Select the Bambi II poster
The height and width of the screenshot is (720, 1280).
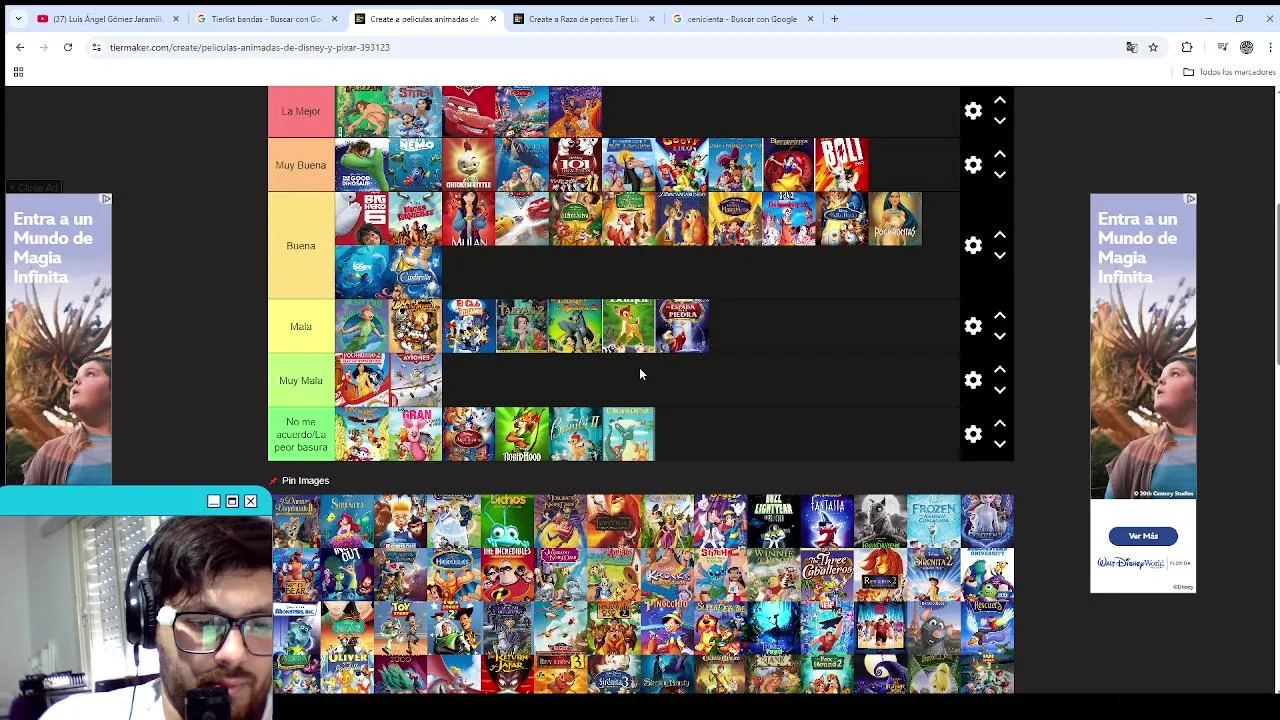(x=575, y=434)
